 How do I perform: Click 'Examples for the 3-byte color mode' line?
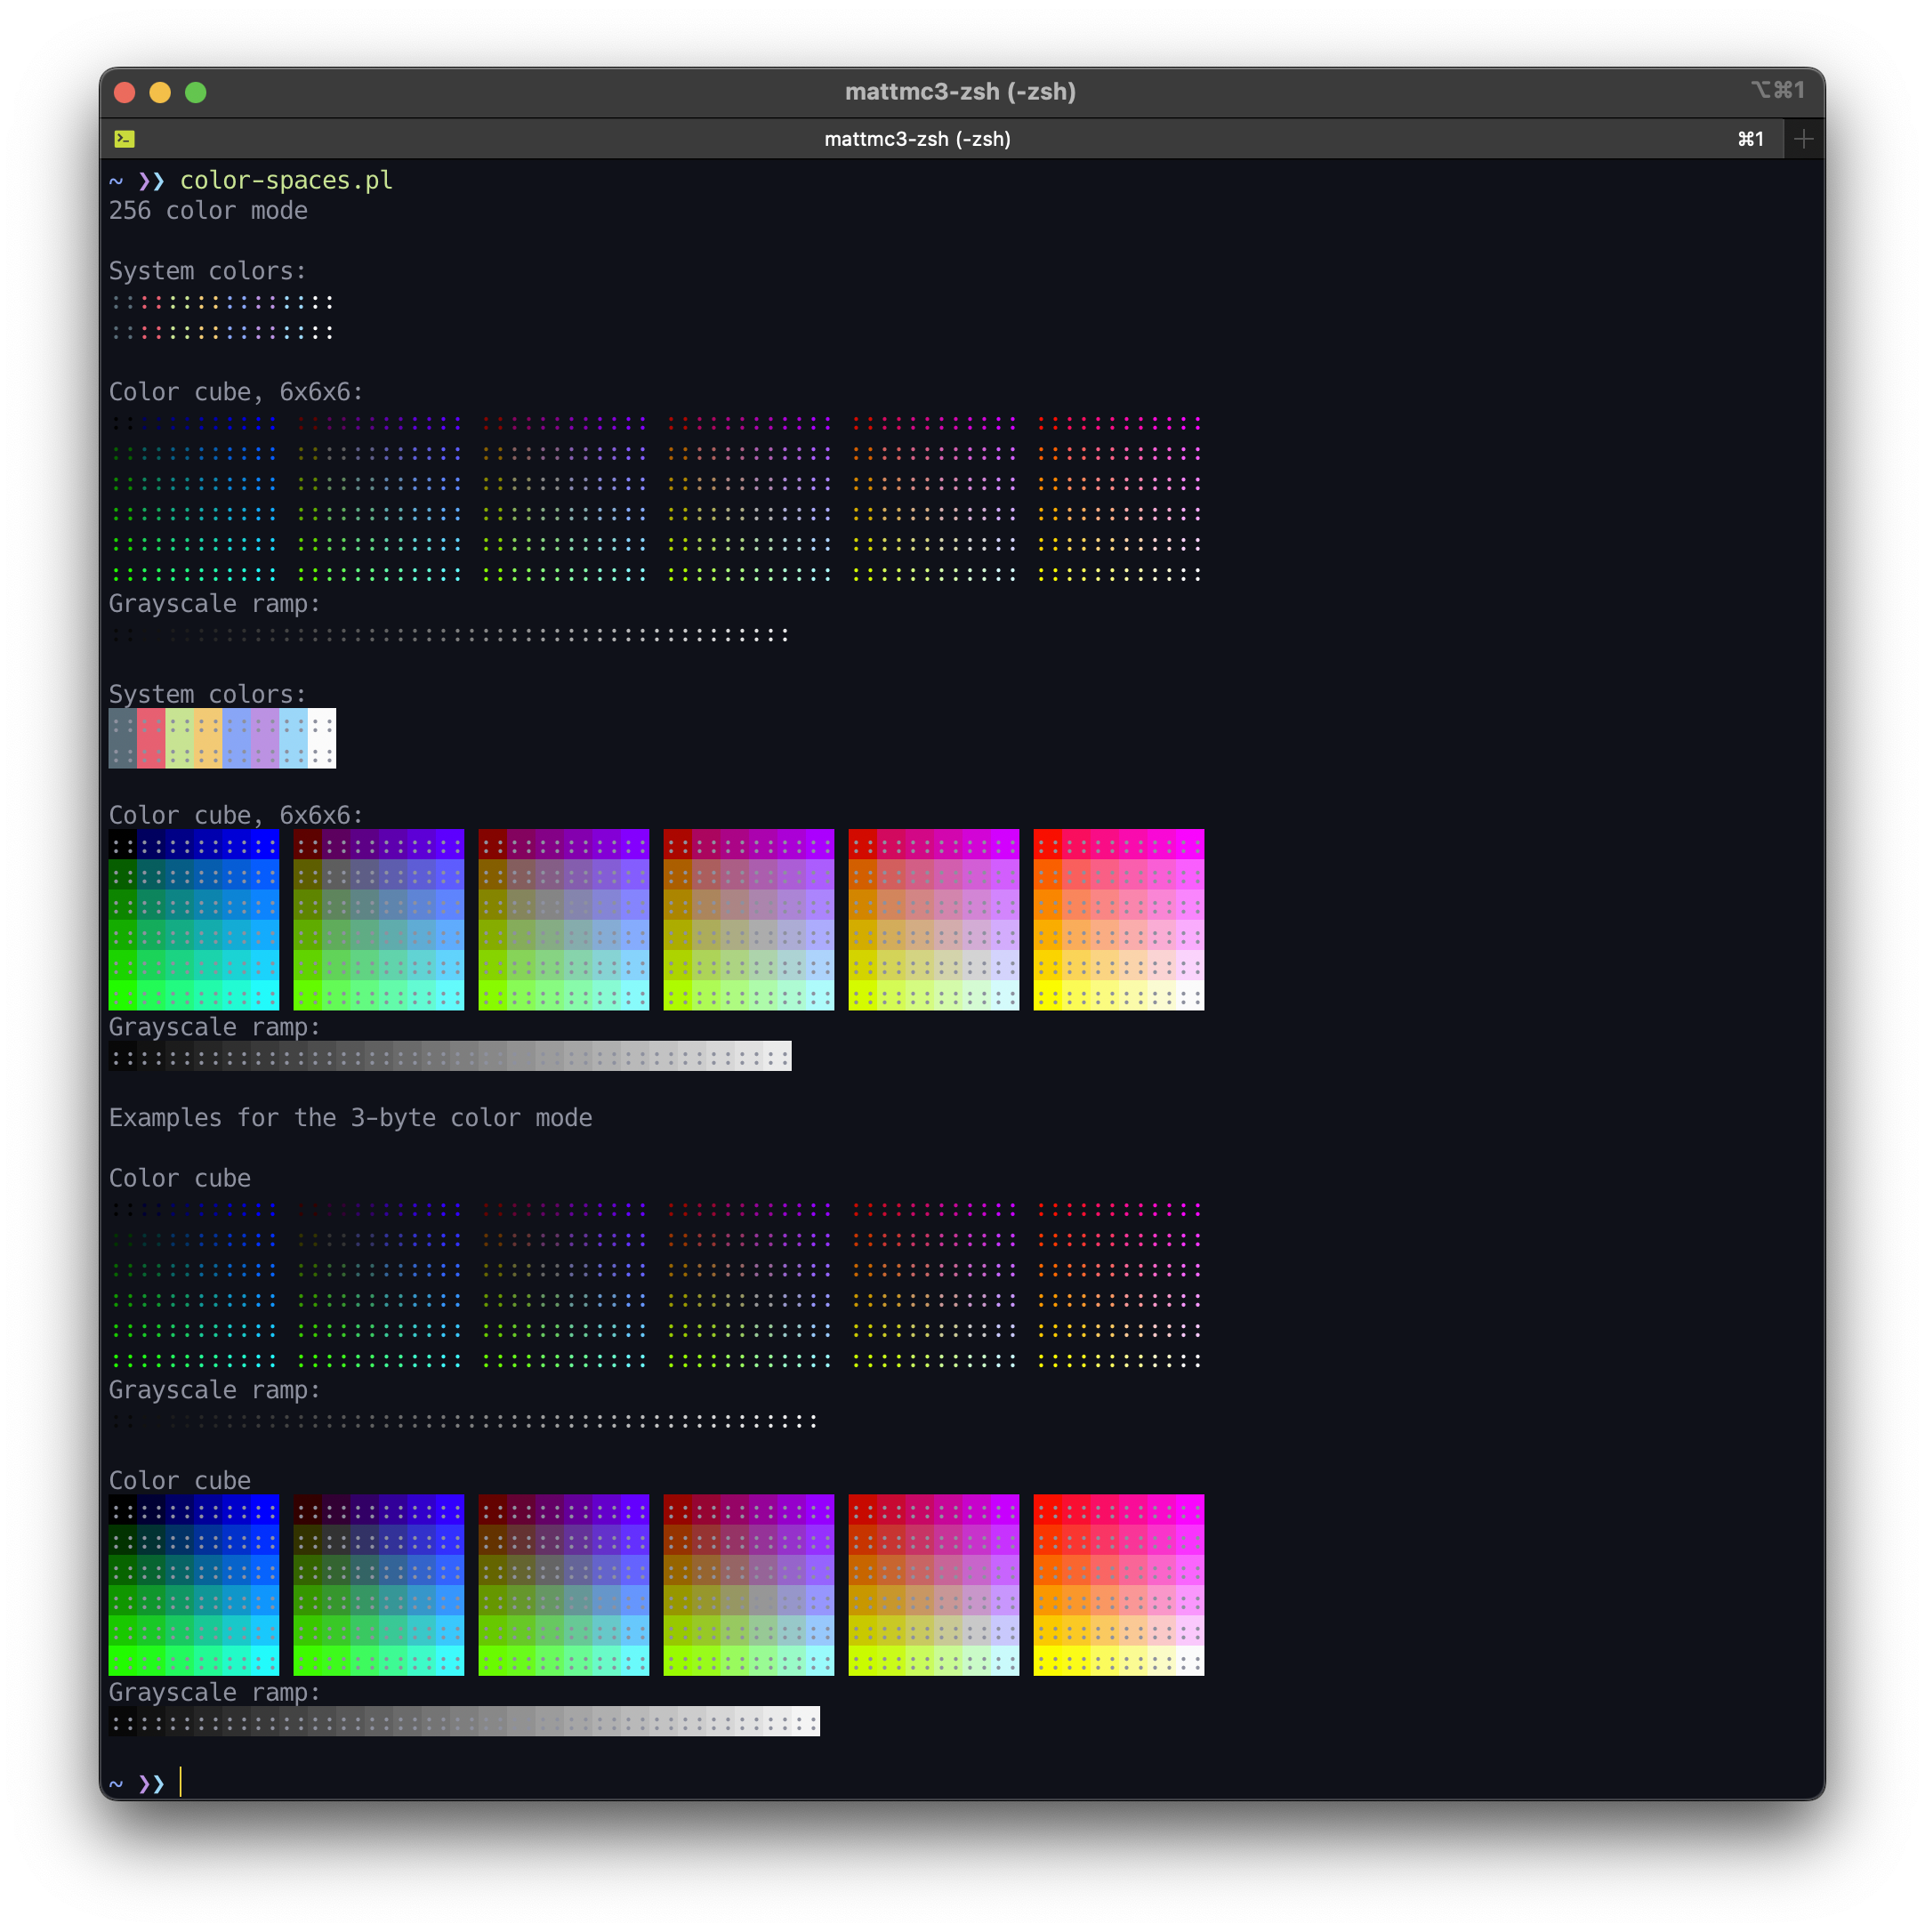point(351,1118)
